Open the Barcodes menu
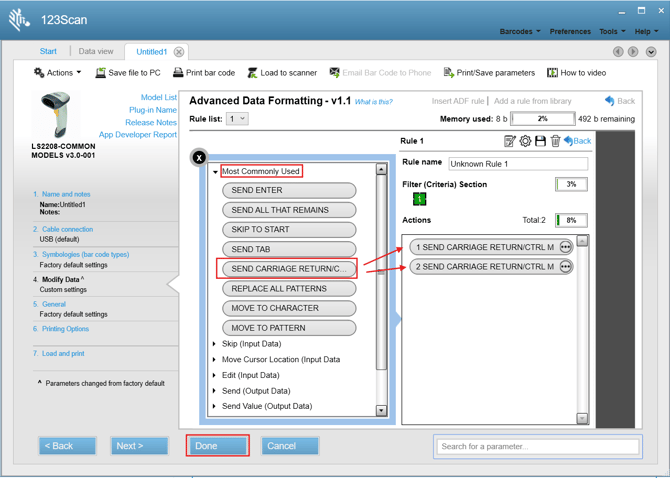Screen dimensions: 670x478 click(519, 31)
